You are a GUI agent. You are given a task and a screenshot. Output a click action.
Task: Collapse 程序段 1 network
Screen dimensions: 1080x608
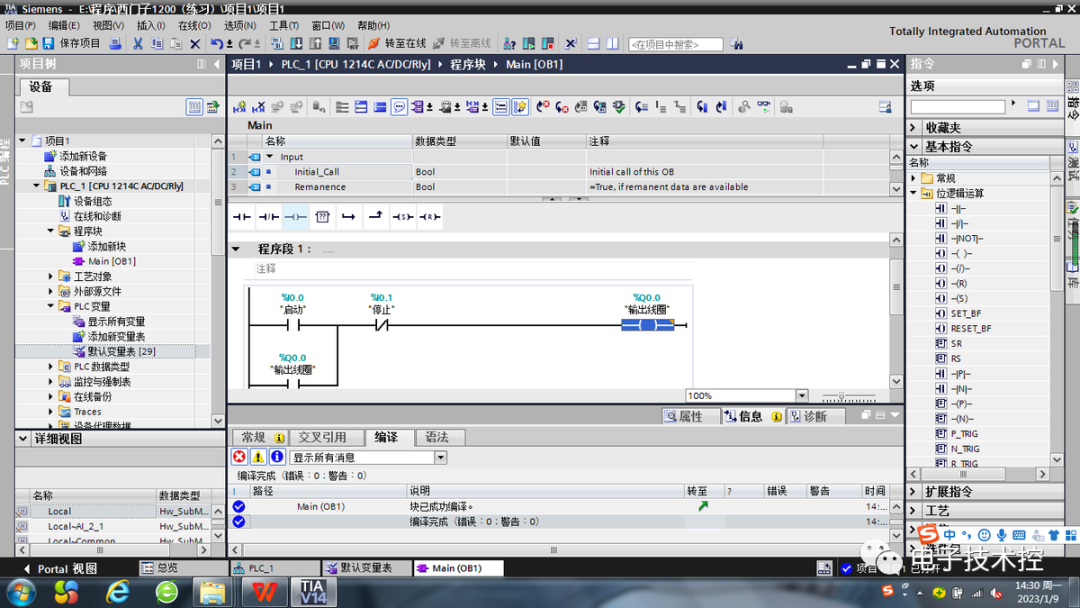pos(236,249)
